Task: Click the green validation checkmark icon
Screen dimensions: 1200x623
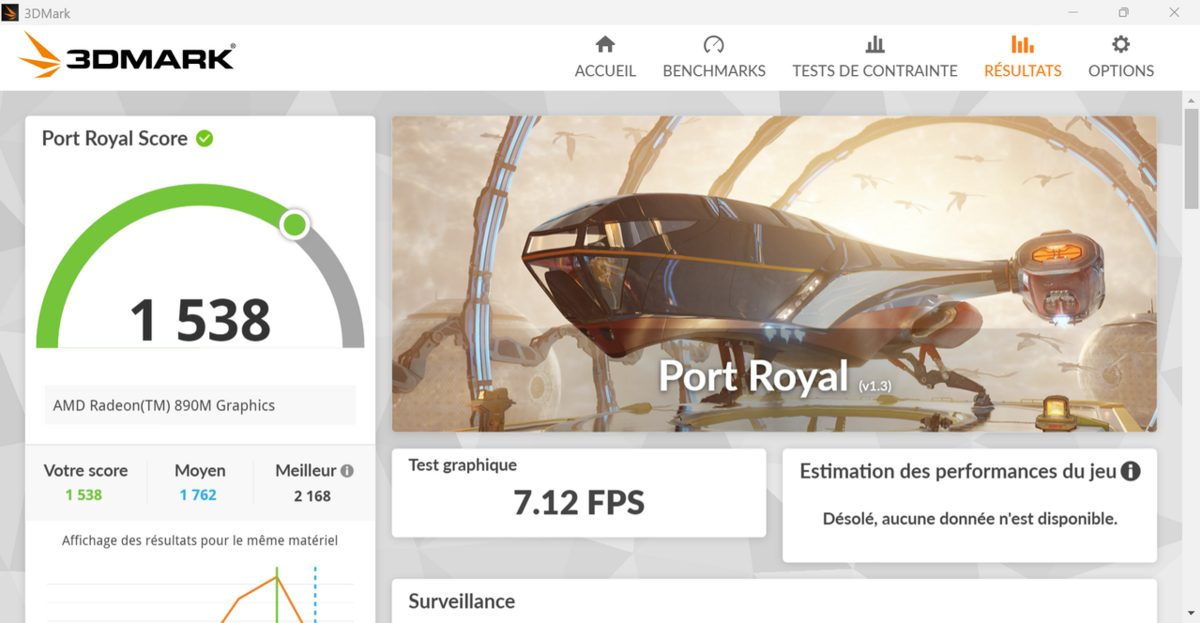Action: [x=205, y=138]
